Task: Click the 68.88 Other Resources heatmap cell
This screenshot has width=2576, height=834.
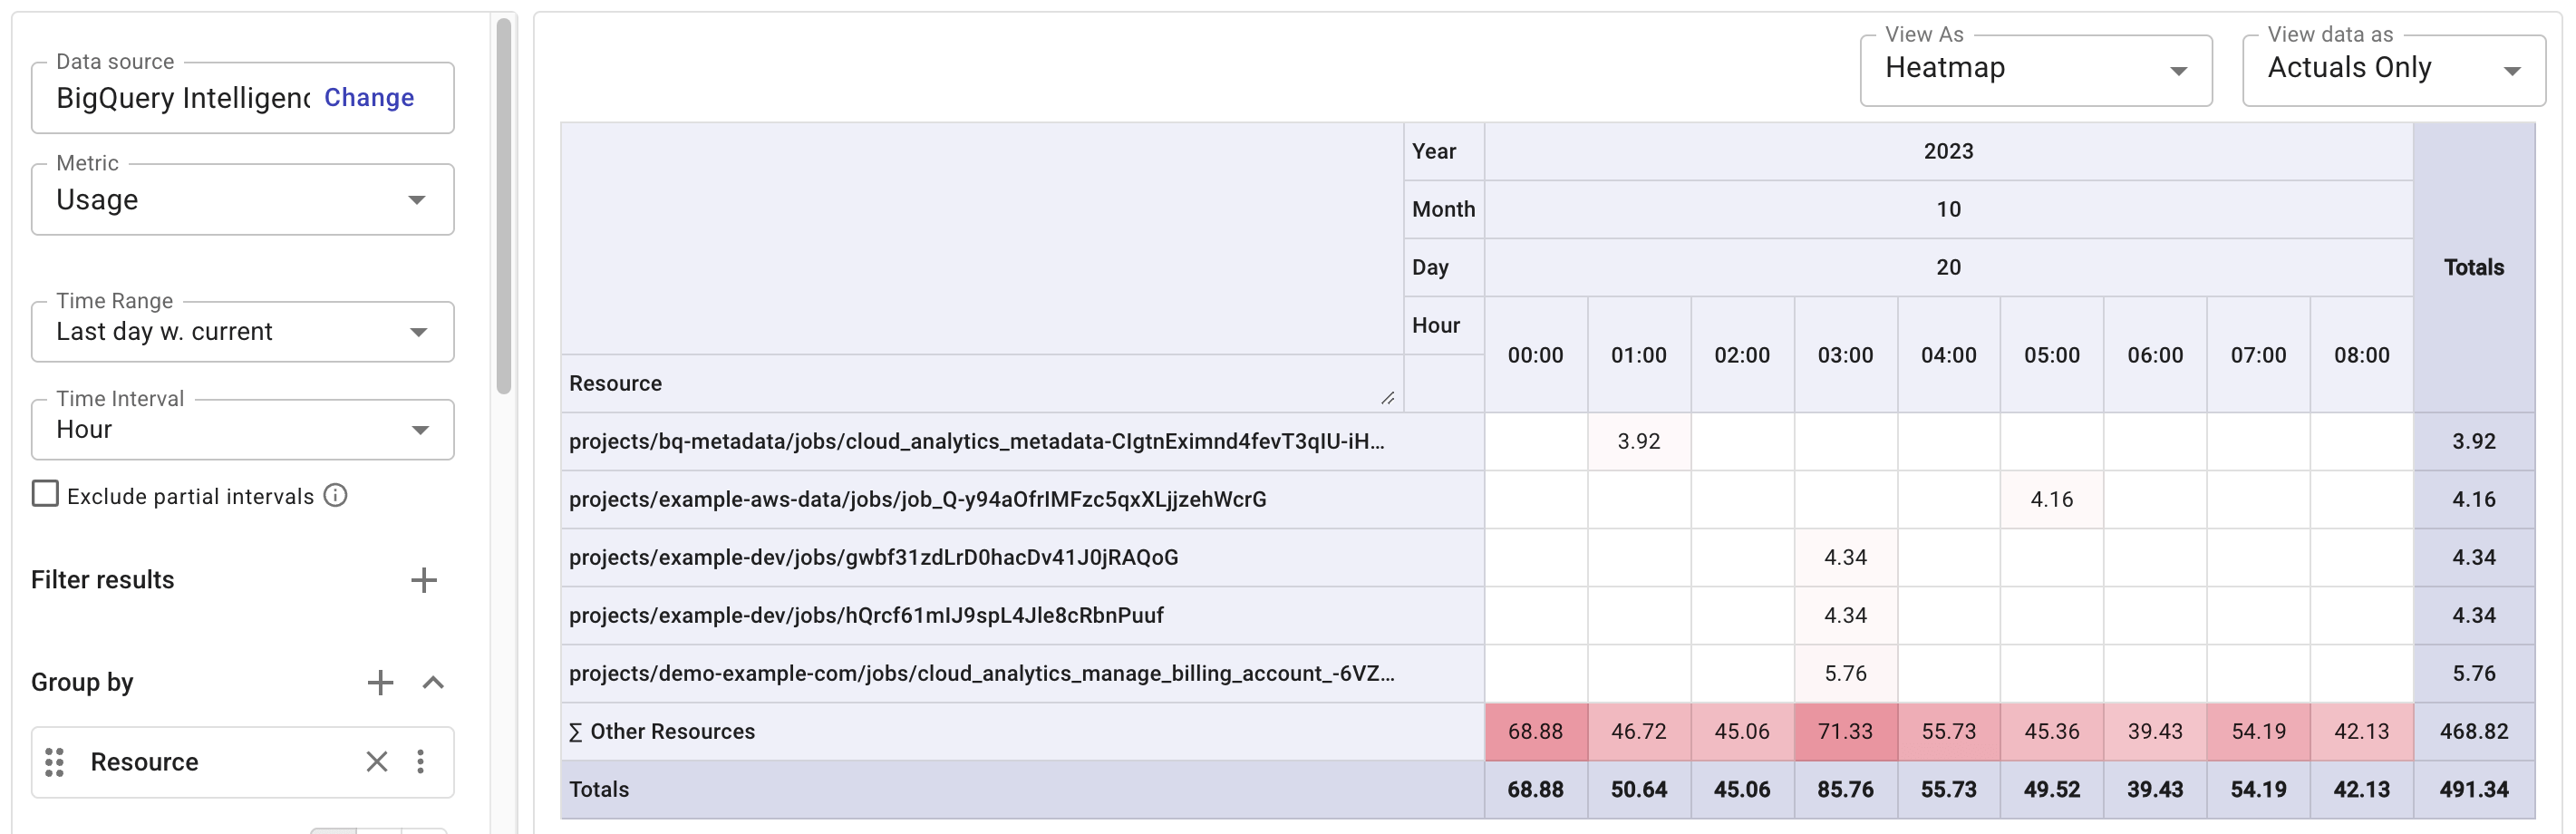Action: coord(1535,731)
